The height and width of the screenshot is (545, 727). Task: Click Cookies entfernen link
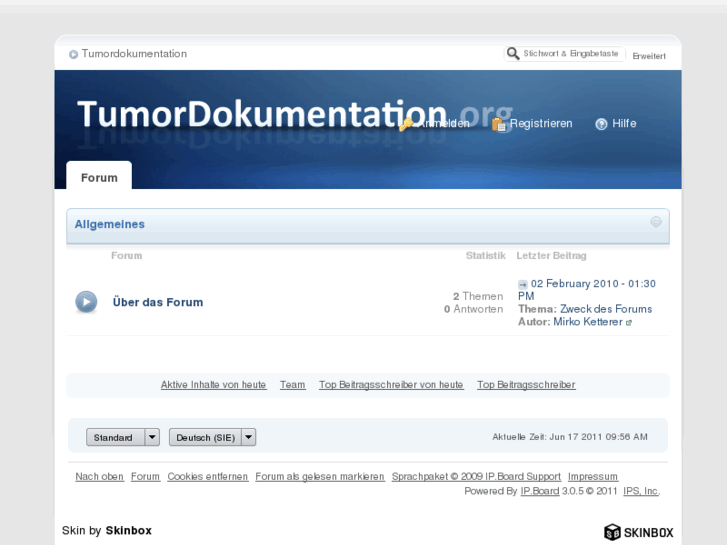pyautogui.click(x=208, y=477)
